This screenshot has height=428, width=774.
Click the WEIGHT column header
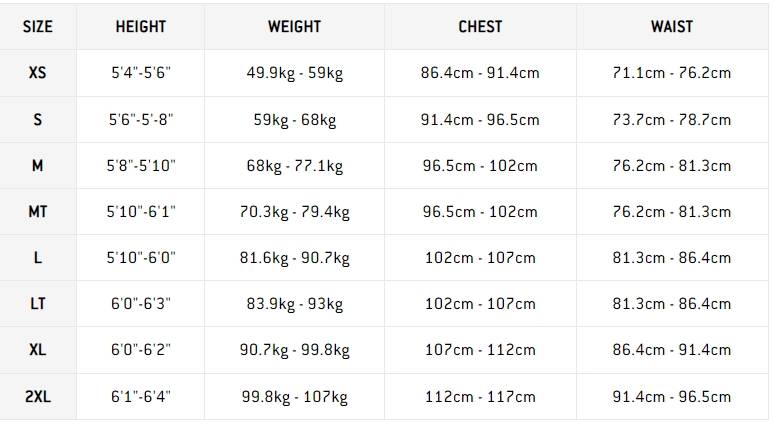[x=294, y=27]
